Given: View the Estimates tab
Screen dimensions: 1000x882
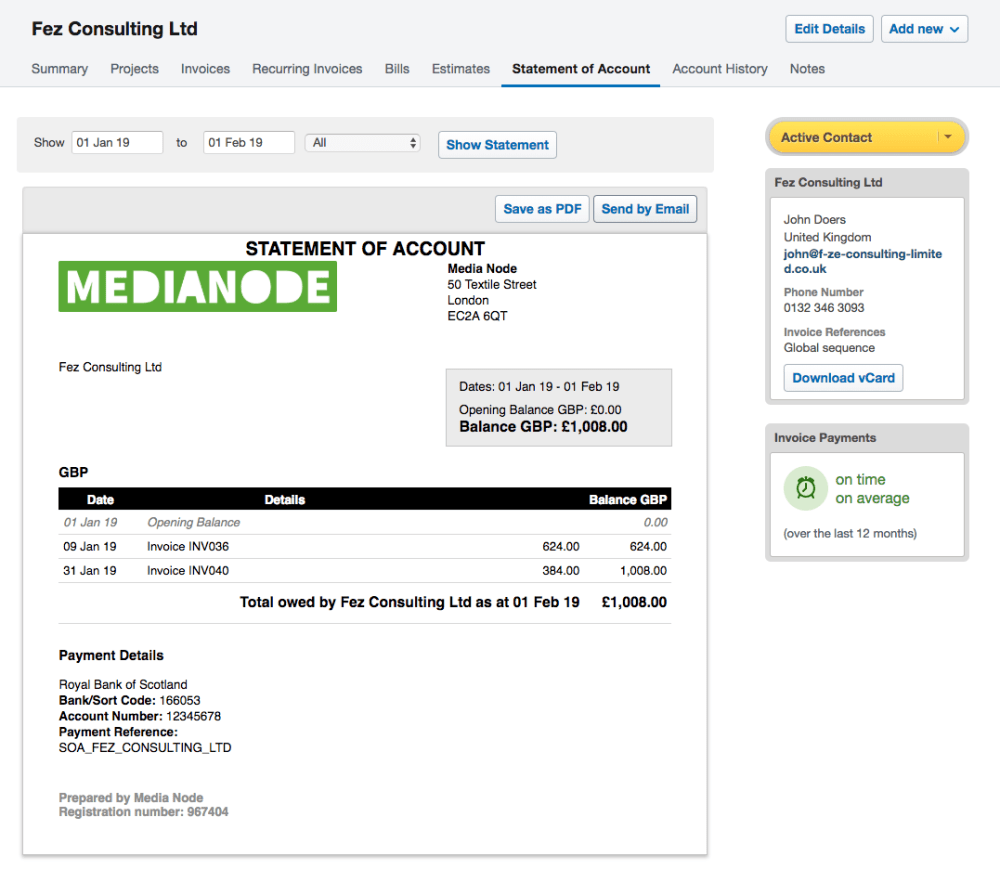Looking at the screenshot, I should pyautogui.click(x=460, y=69).
